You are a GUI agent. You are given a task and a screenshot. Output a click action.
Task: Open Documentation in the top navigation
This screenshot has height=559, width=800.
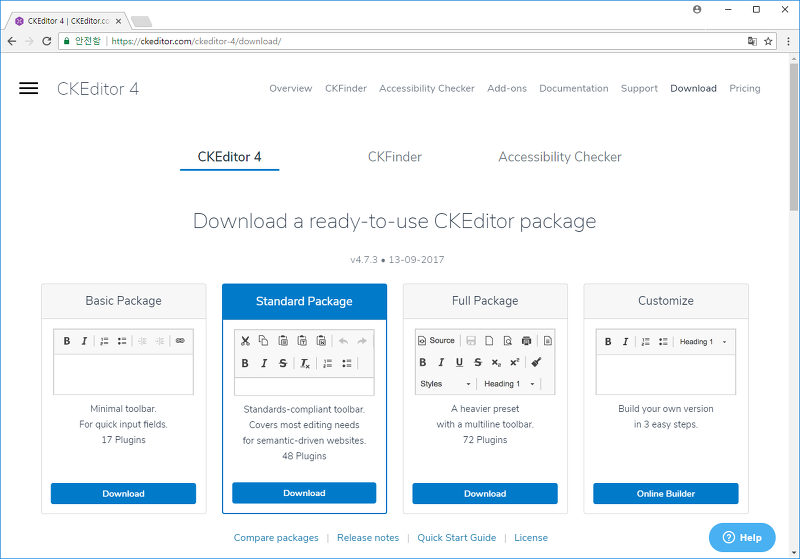(573, 88)
